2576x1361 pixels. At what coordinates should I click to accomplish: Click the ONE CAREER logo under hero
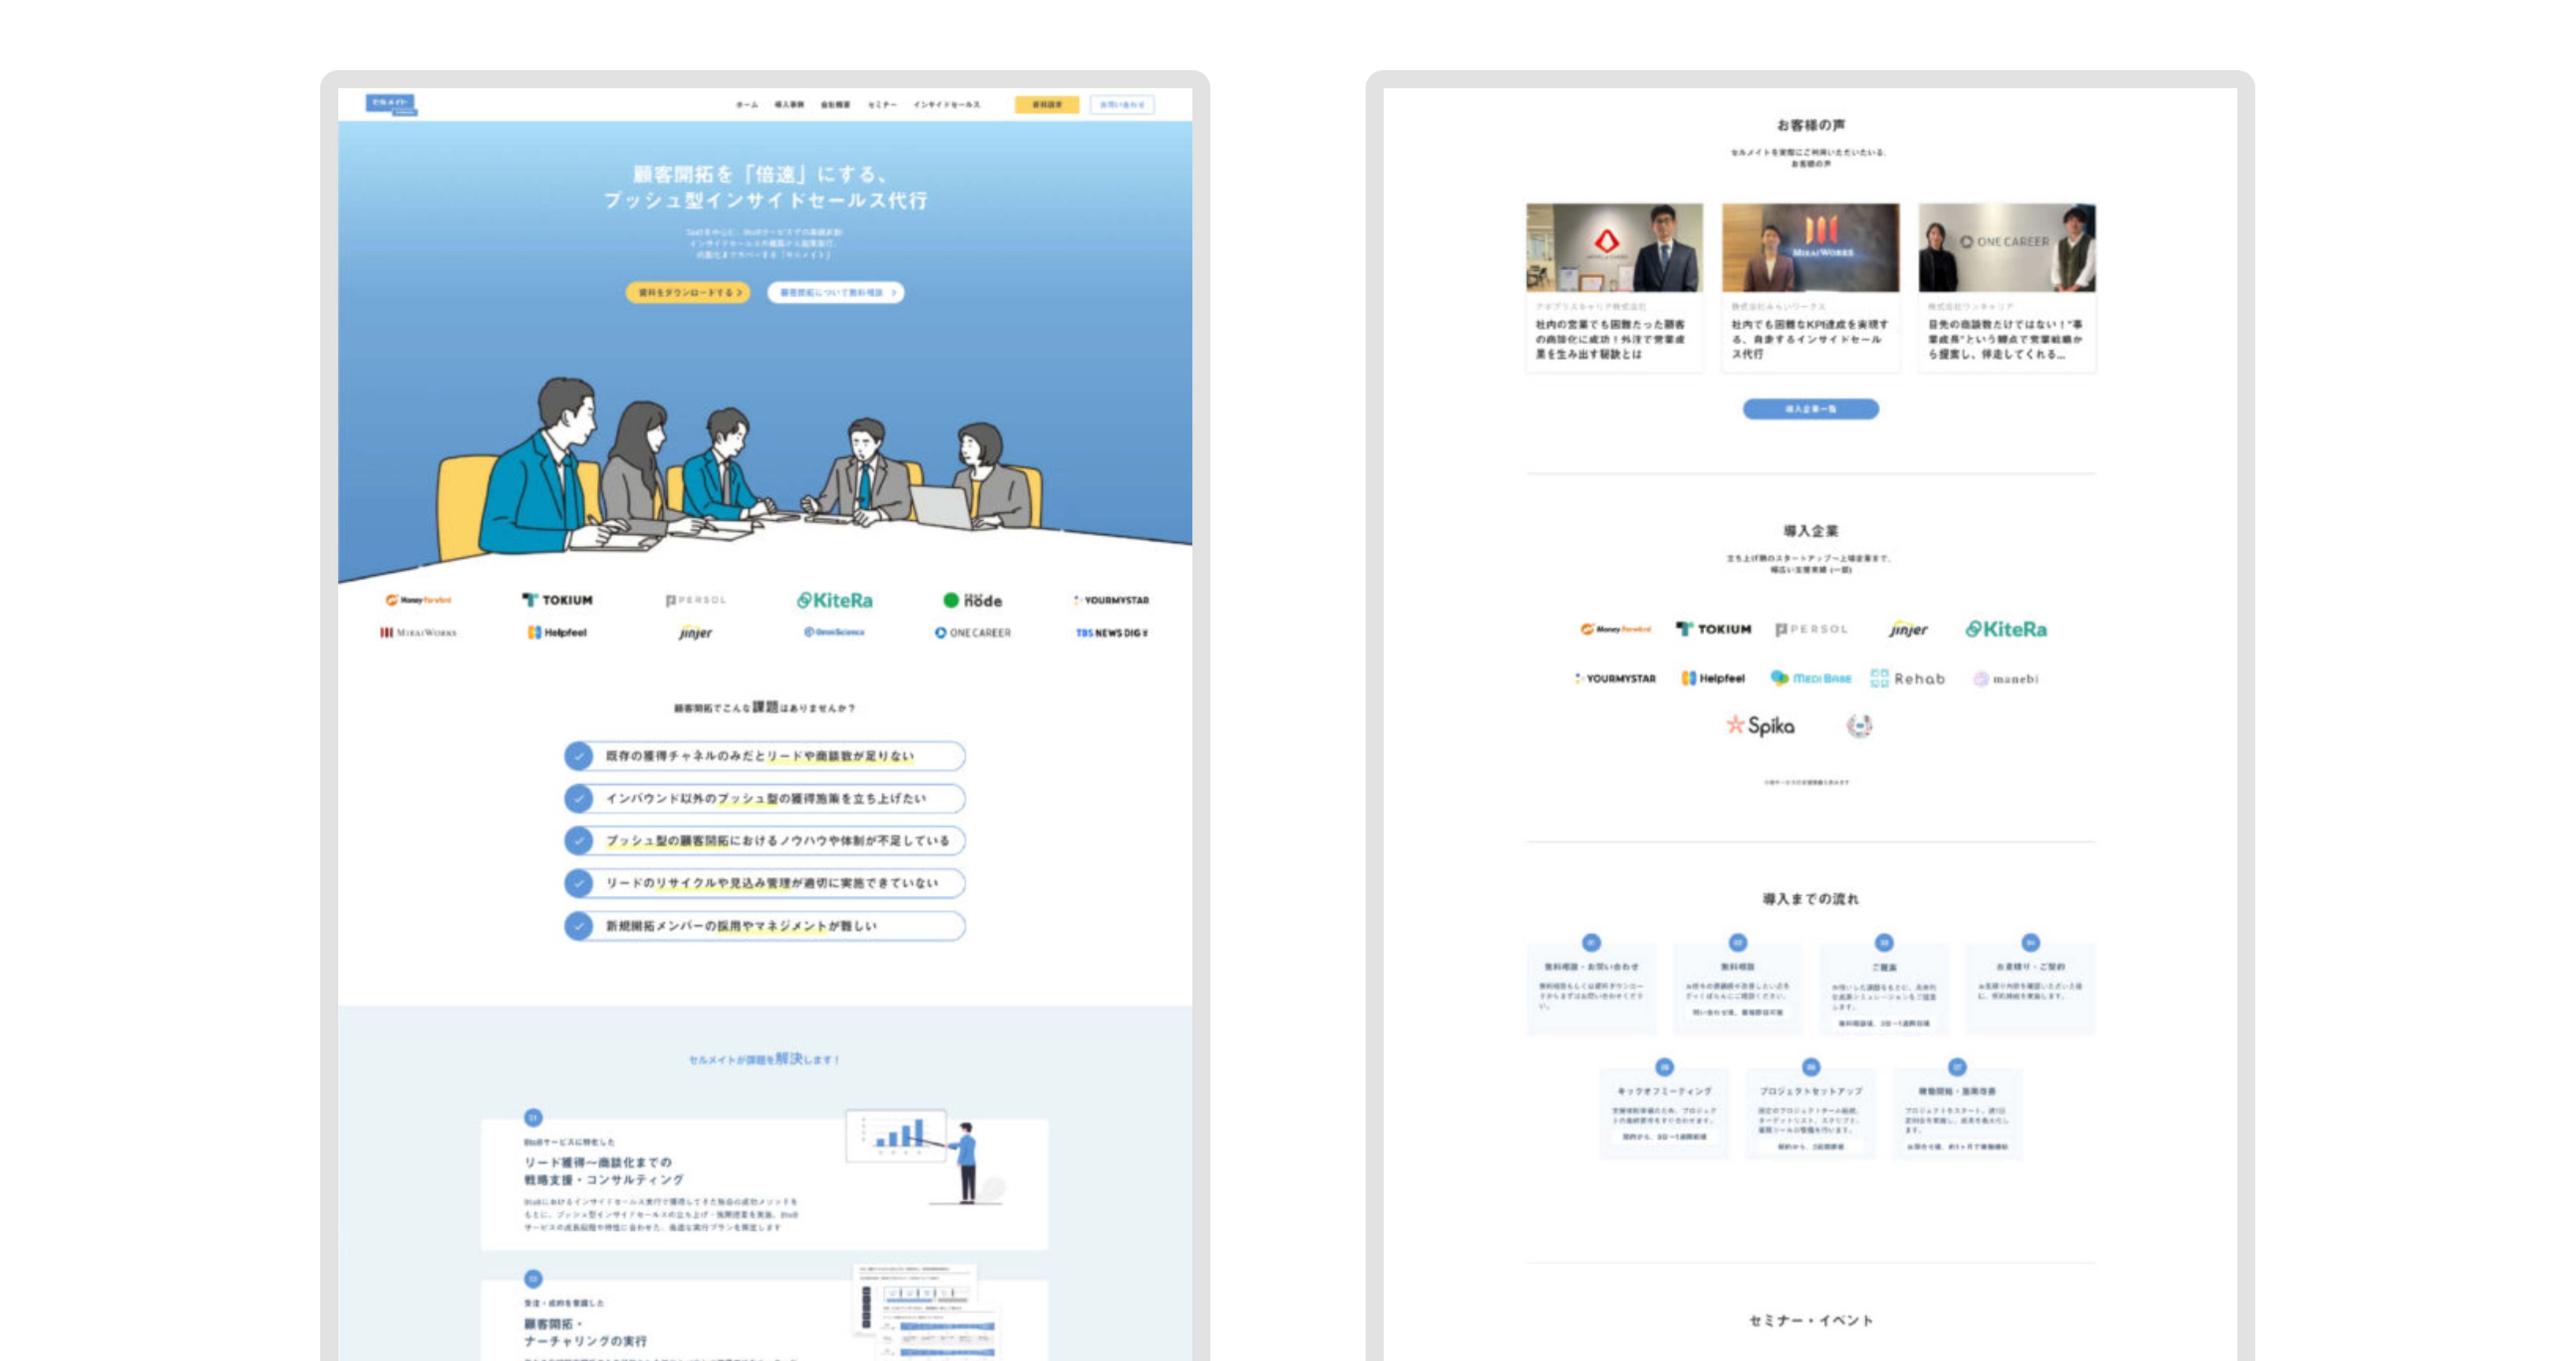[x=972, y=633]
